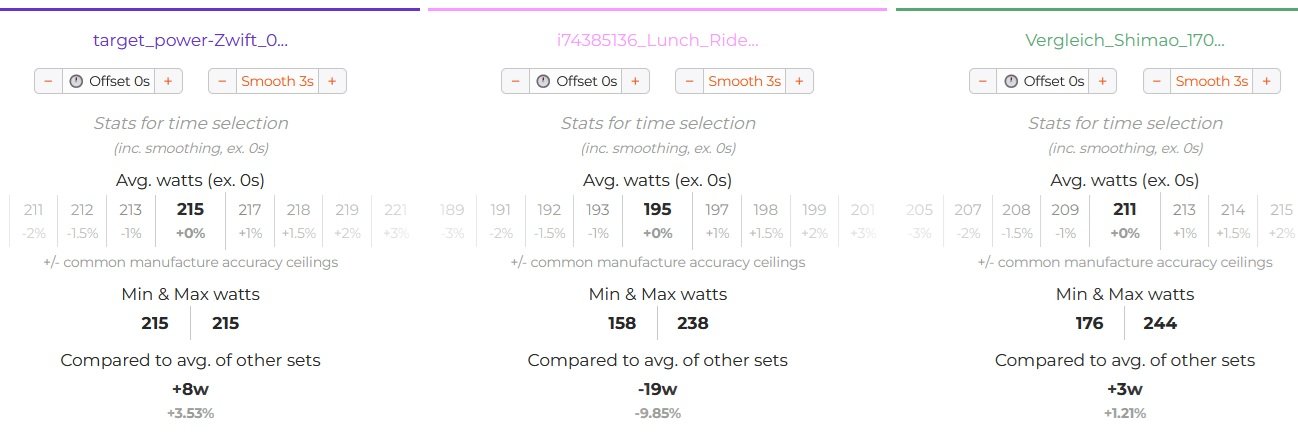The height and width of the screenshot is (435, 1298).
Task: Decrease smoothing for target_power-Zwift dataset
Action: coord(222,81)
